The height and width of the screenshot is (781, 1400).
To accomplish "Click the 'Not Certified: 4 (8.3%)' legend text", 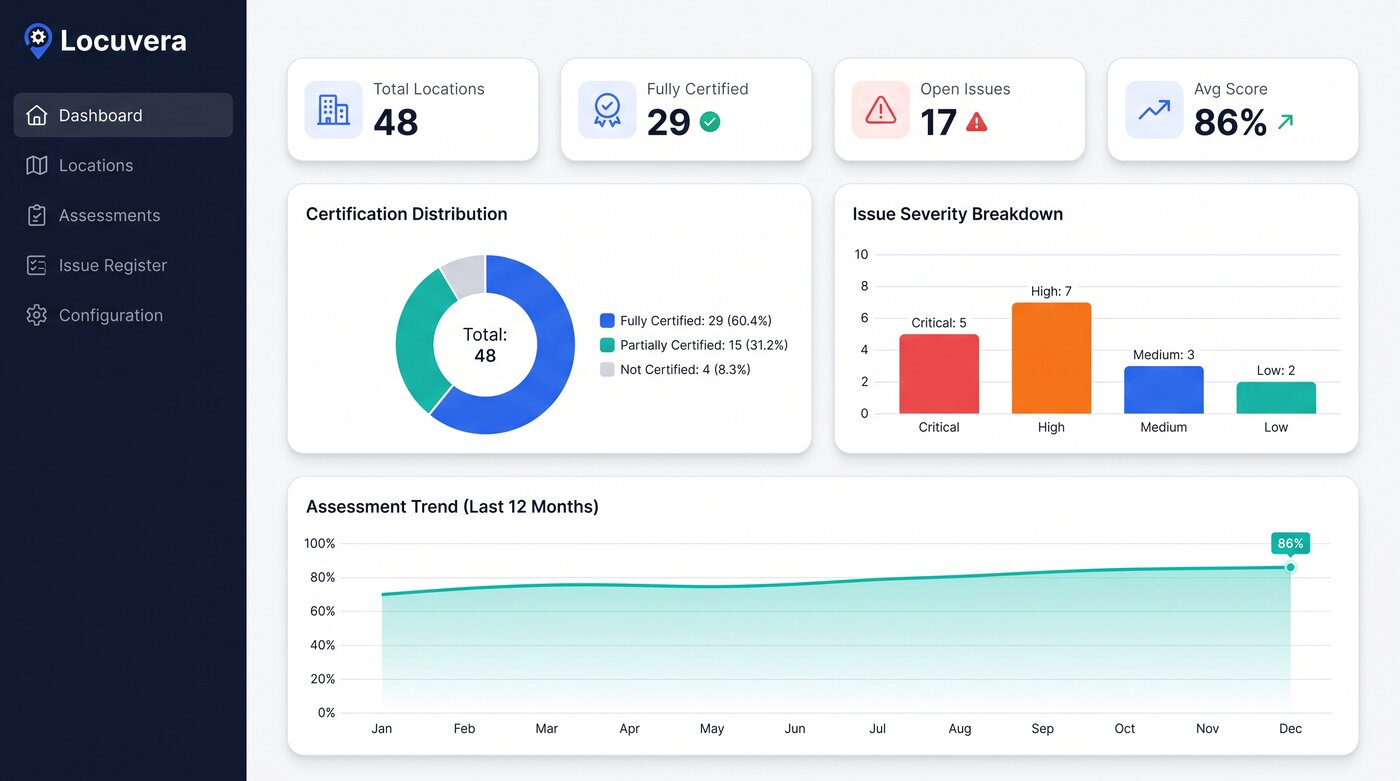I will coord(685,369).
